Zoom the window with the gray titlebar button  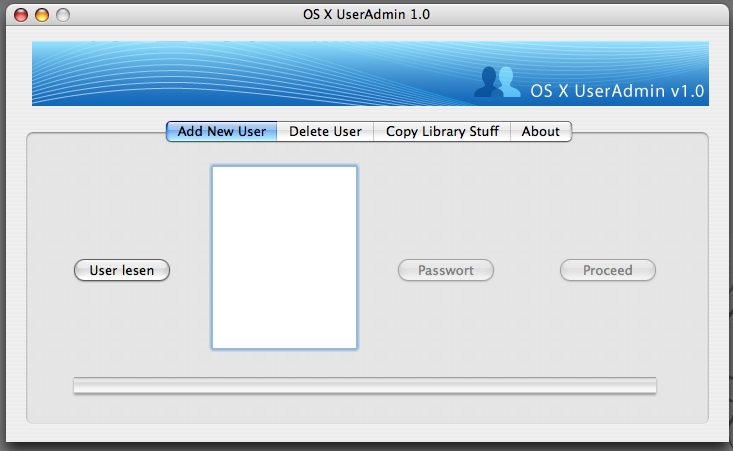pyautogui.click(x=63, y=15)
